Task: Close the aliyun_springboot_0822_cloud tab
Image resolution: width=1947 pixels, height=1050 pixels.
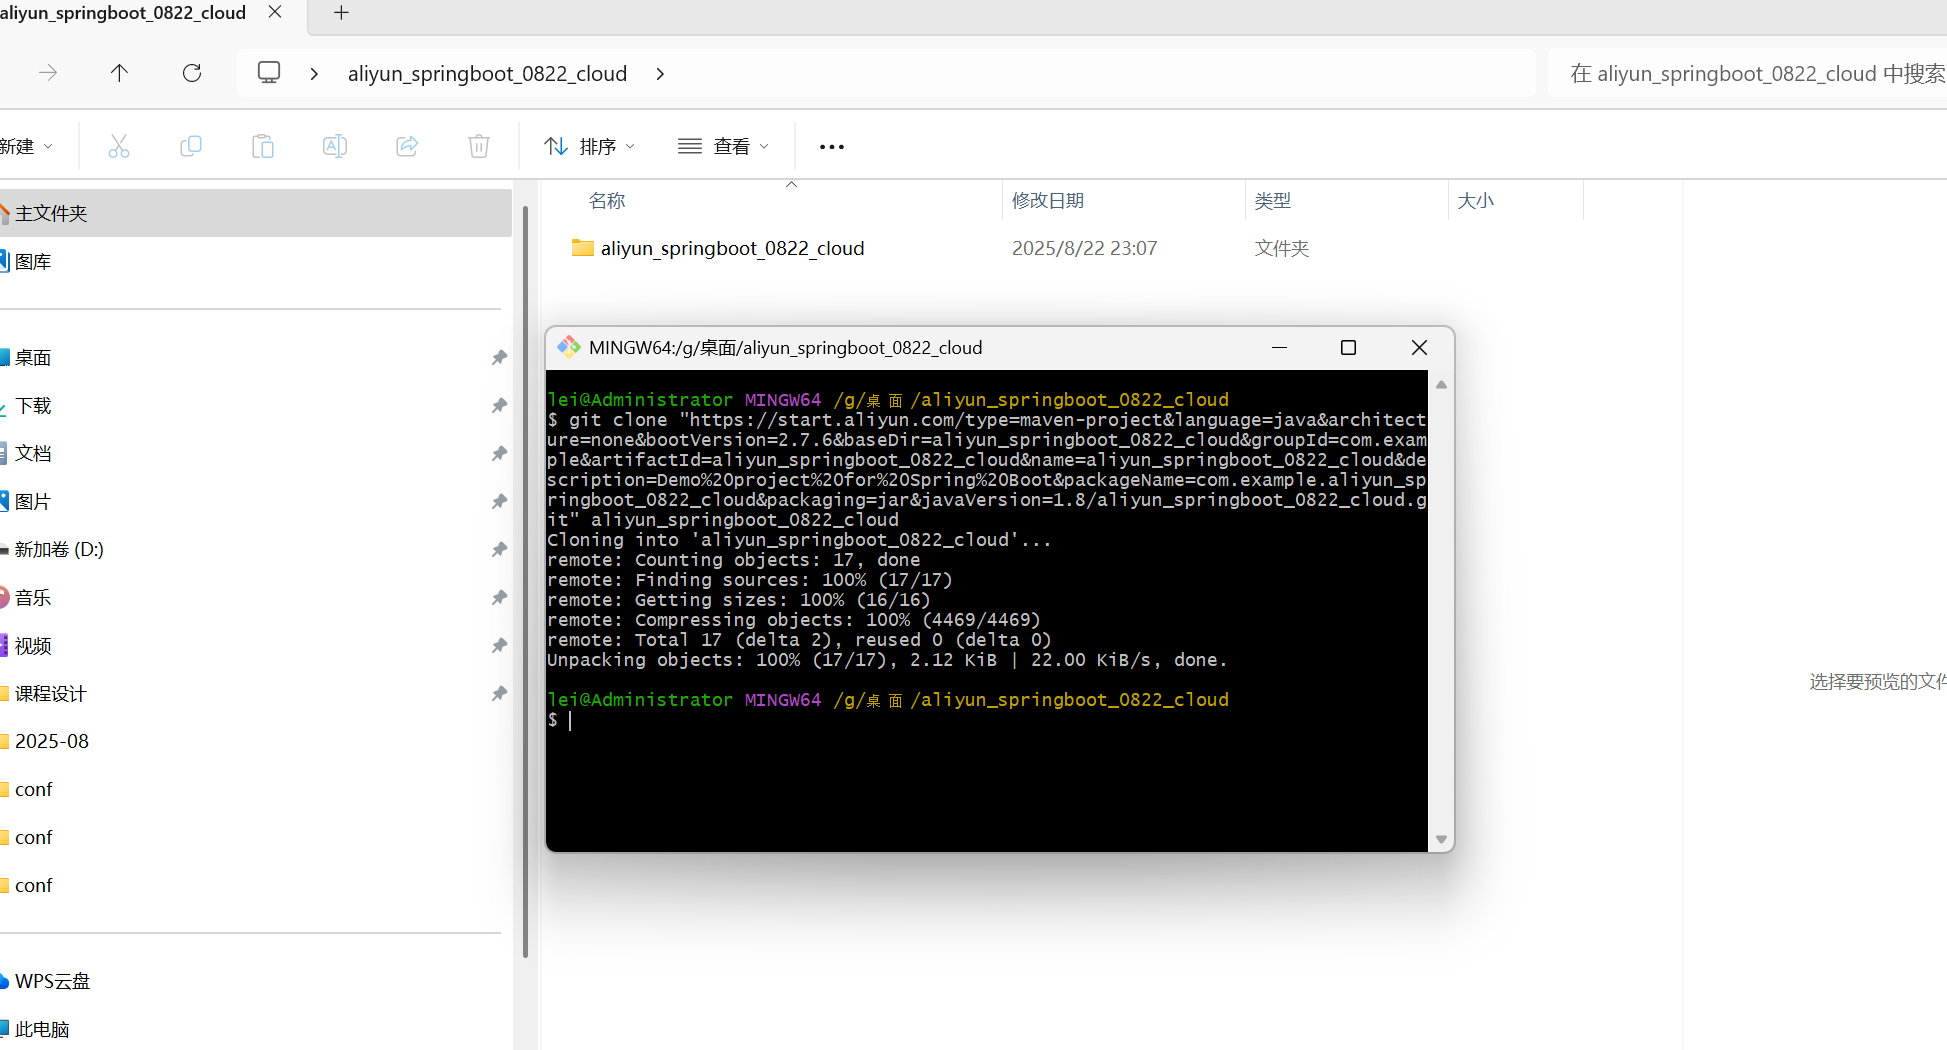Action: (275, 12)
